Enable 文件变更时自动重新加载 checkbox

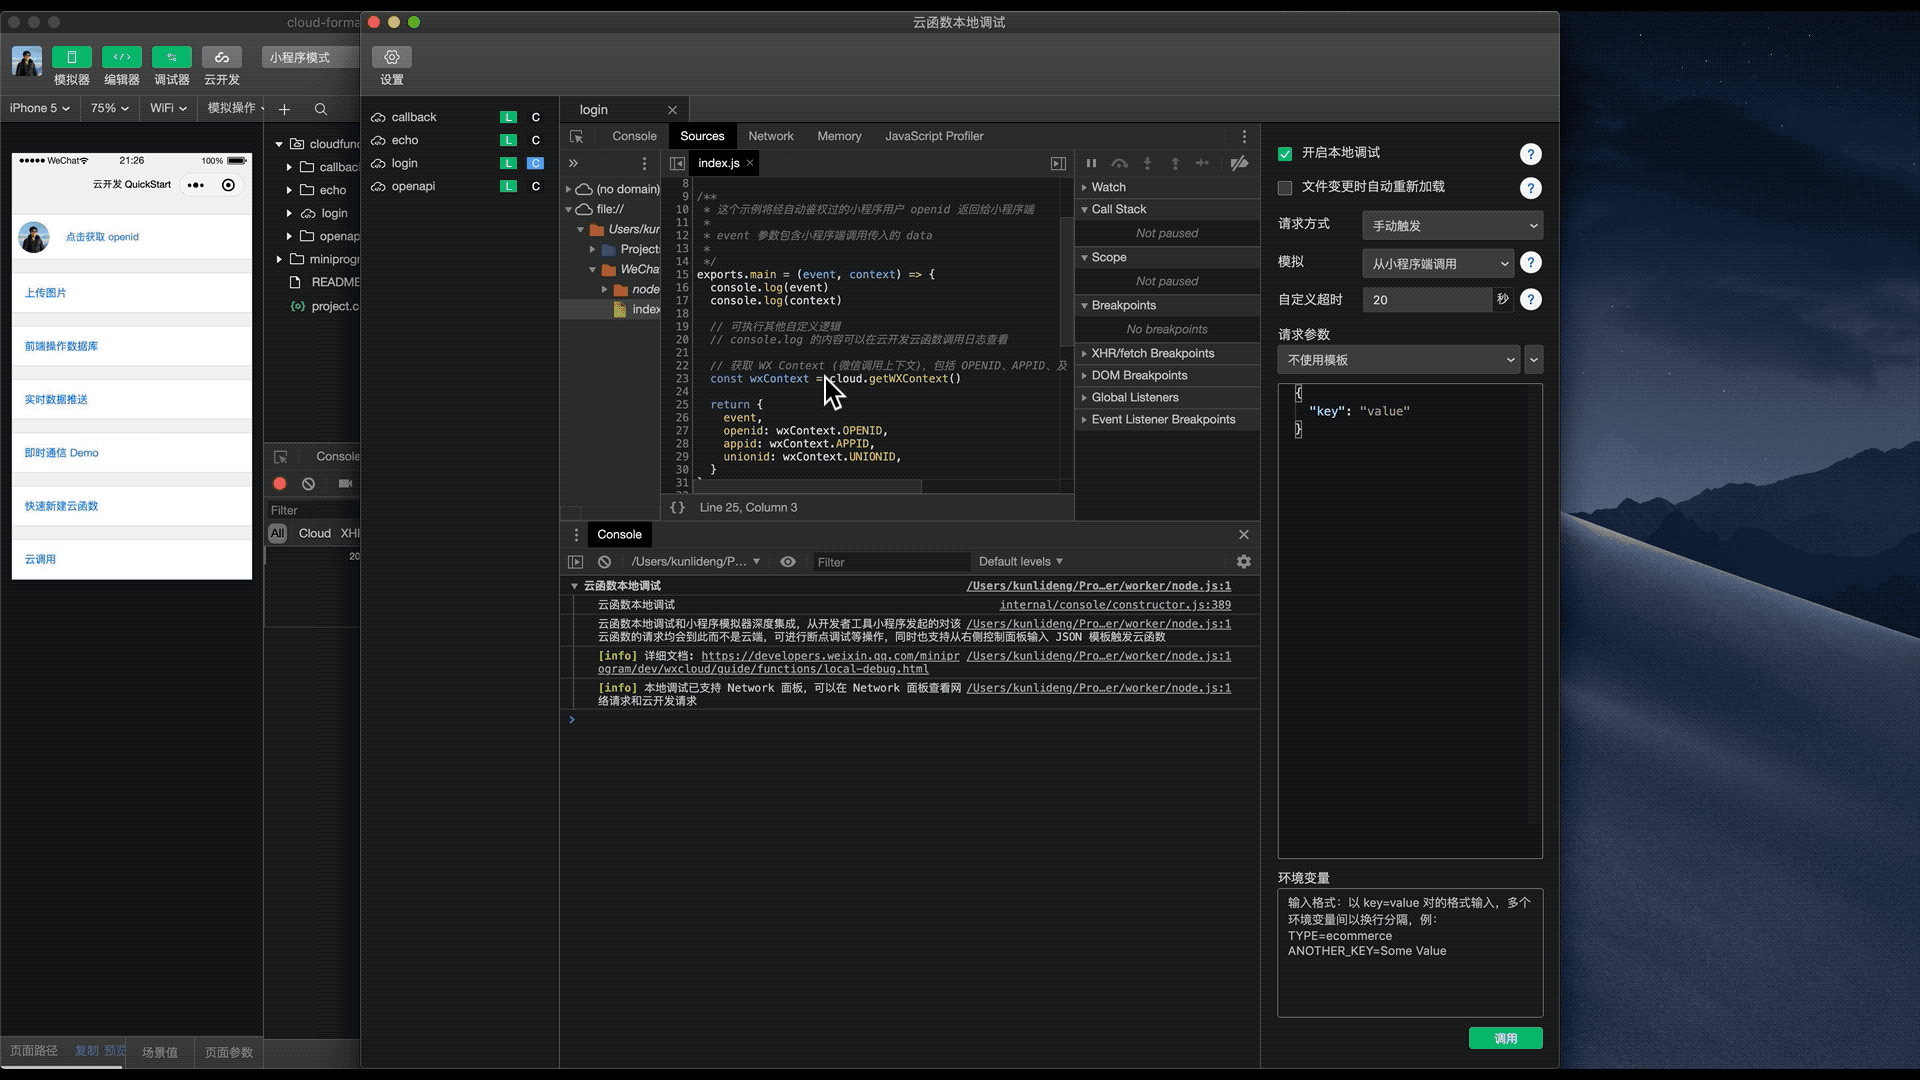click(x=1285, y=187)
